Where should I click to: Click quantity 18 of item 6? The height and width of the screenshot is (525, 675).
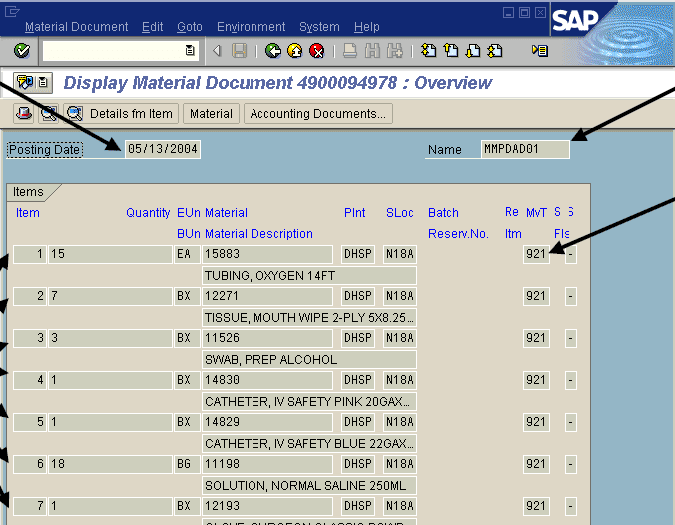110,464
